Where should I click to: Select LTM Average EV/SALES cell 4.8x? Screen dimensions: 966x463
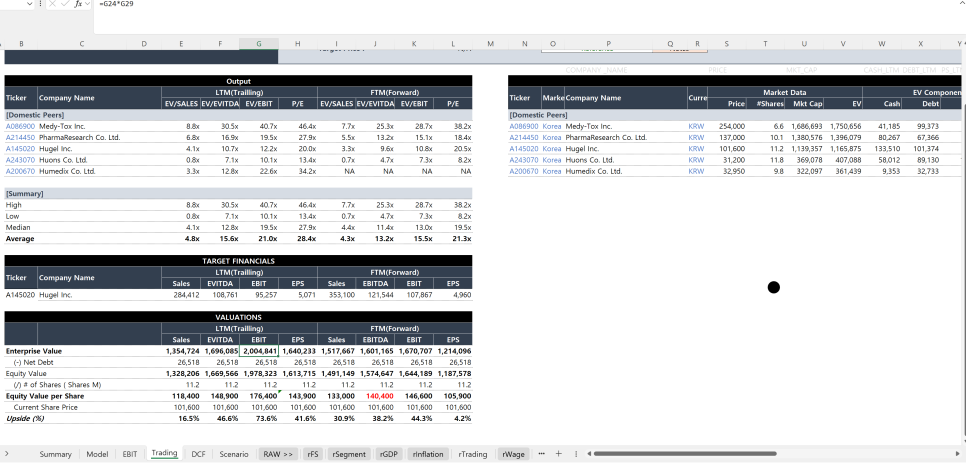[181, 239]
